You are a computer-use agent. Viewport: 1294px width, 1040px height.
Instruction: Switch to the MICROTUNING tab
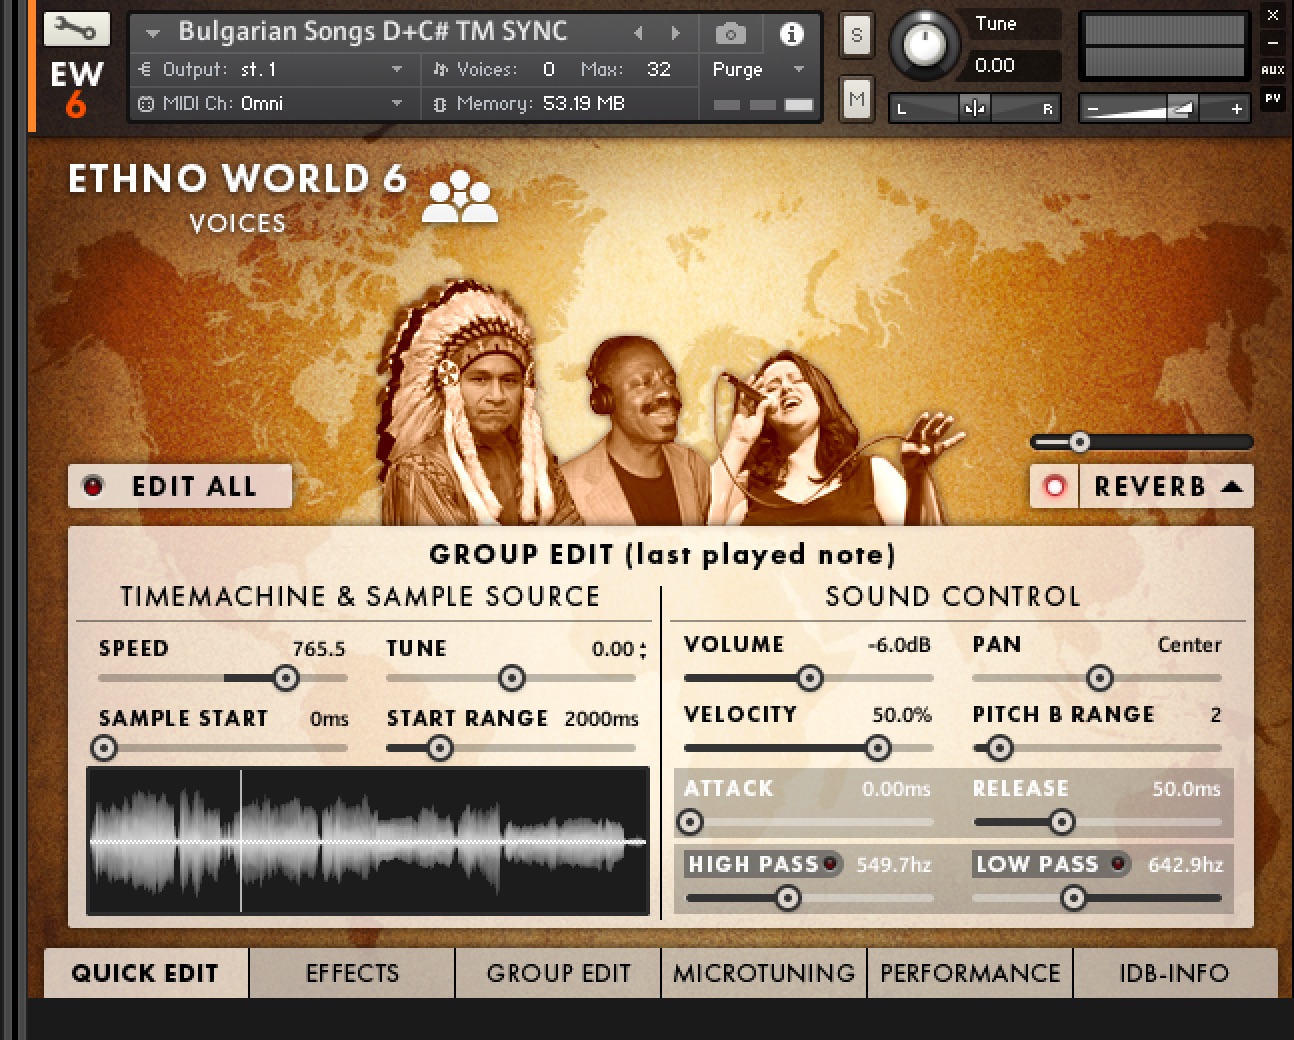[764, 973]
